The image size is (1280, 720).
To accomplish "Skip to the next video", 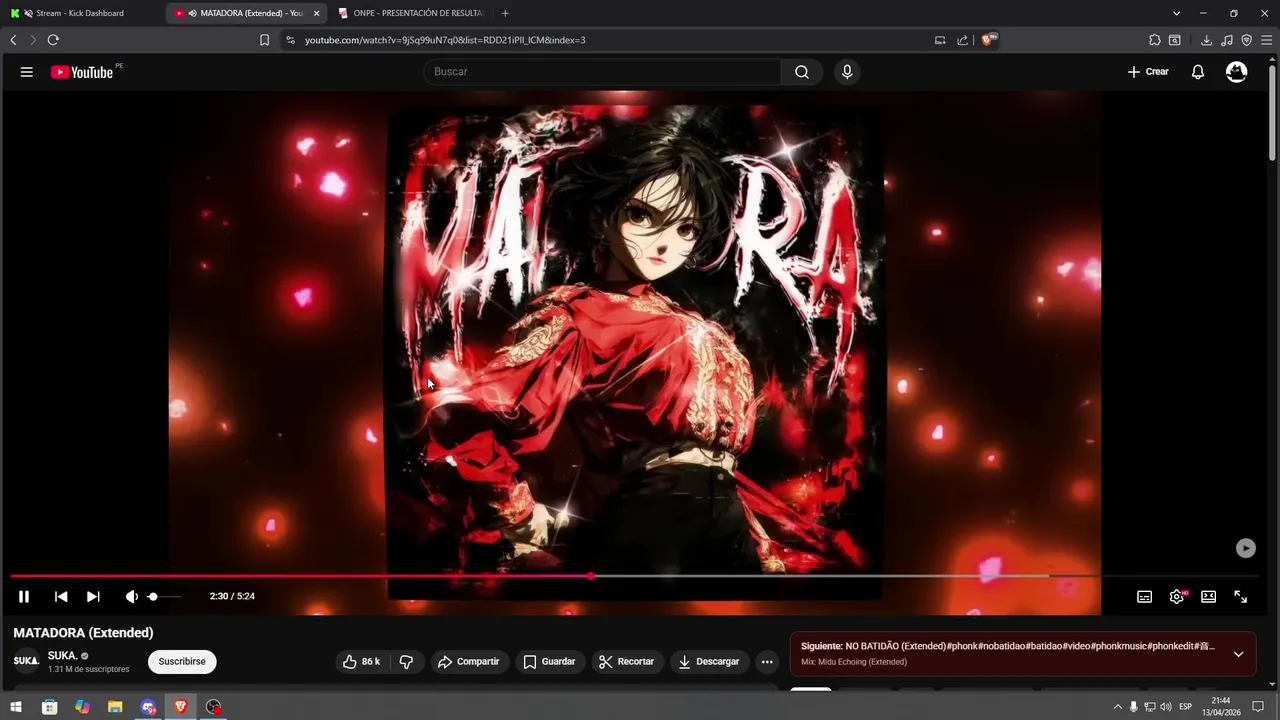I will coord(93,596).
